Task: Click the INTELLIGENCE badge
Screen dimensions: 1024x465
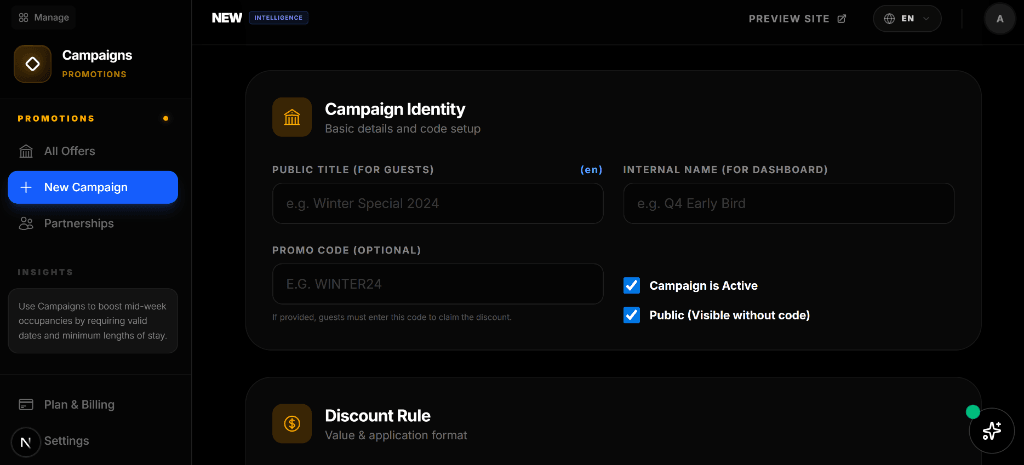Action: coord(279,18)
